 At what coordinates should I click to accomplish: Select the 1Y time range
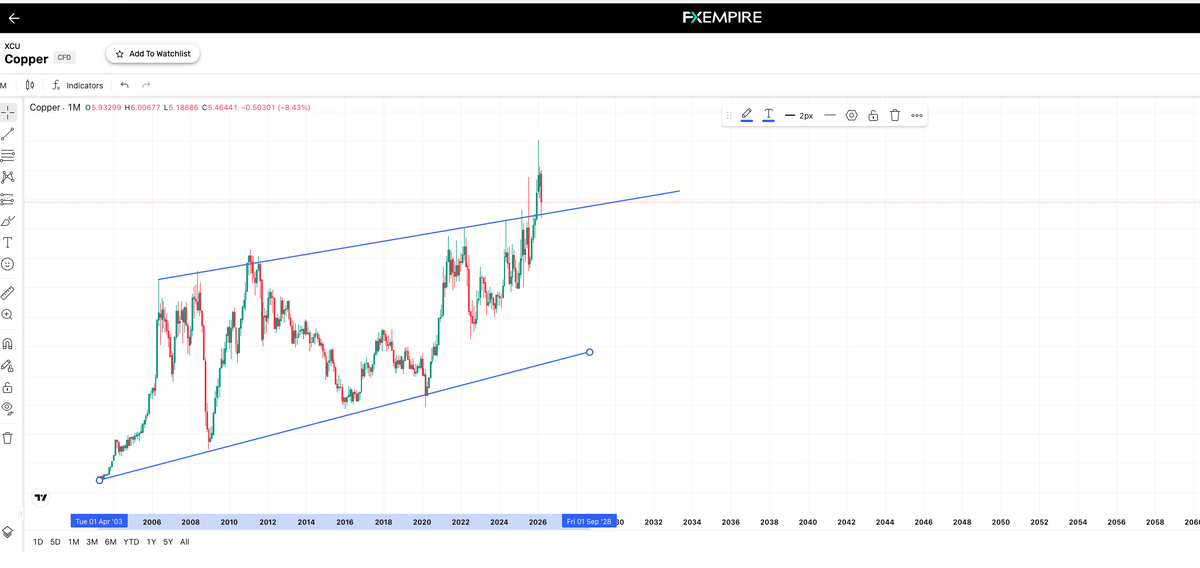pos(151,542)
